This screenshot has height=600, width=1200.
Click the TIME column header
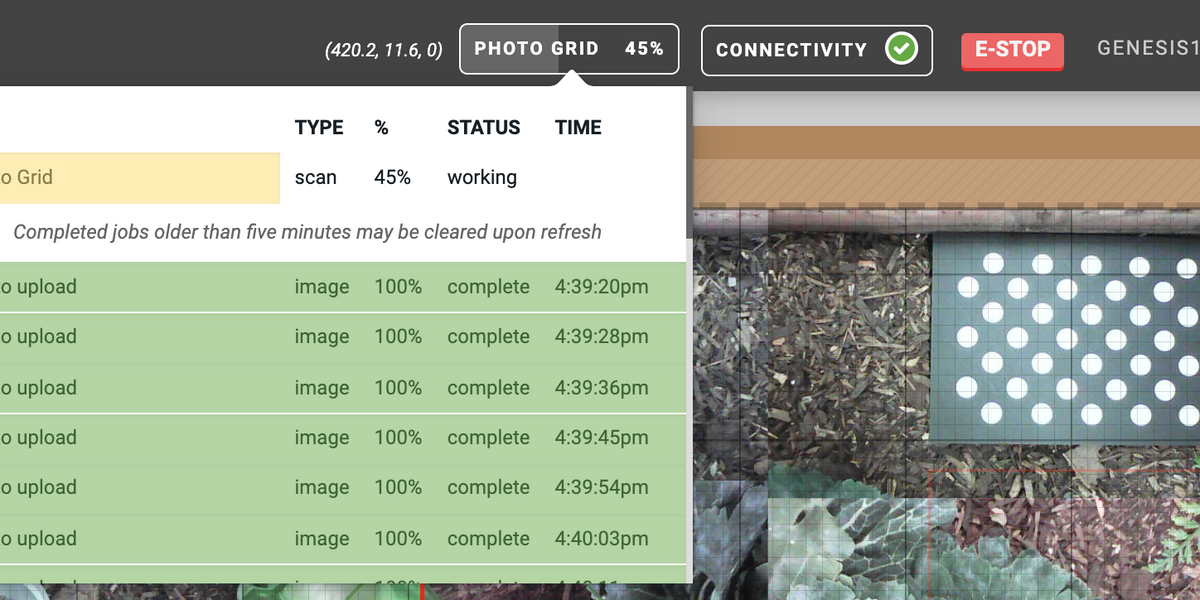(578, 128)
